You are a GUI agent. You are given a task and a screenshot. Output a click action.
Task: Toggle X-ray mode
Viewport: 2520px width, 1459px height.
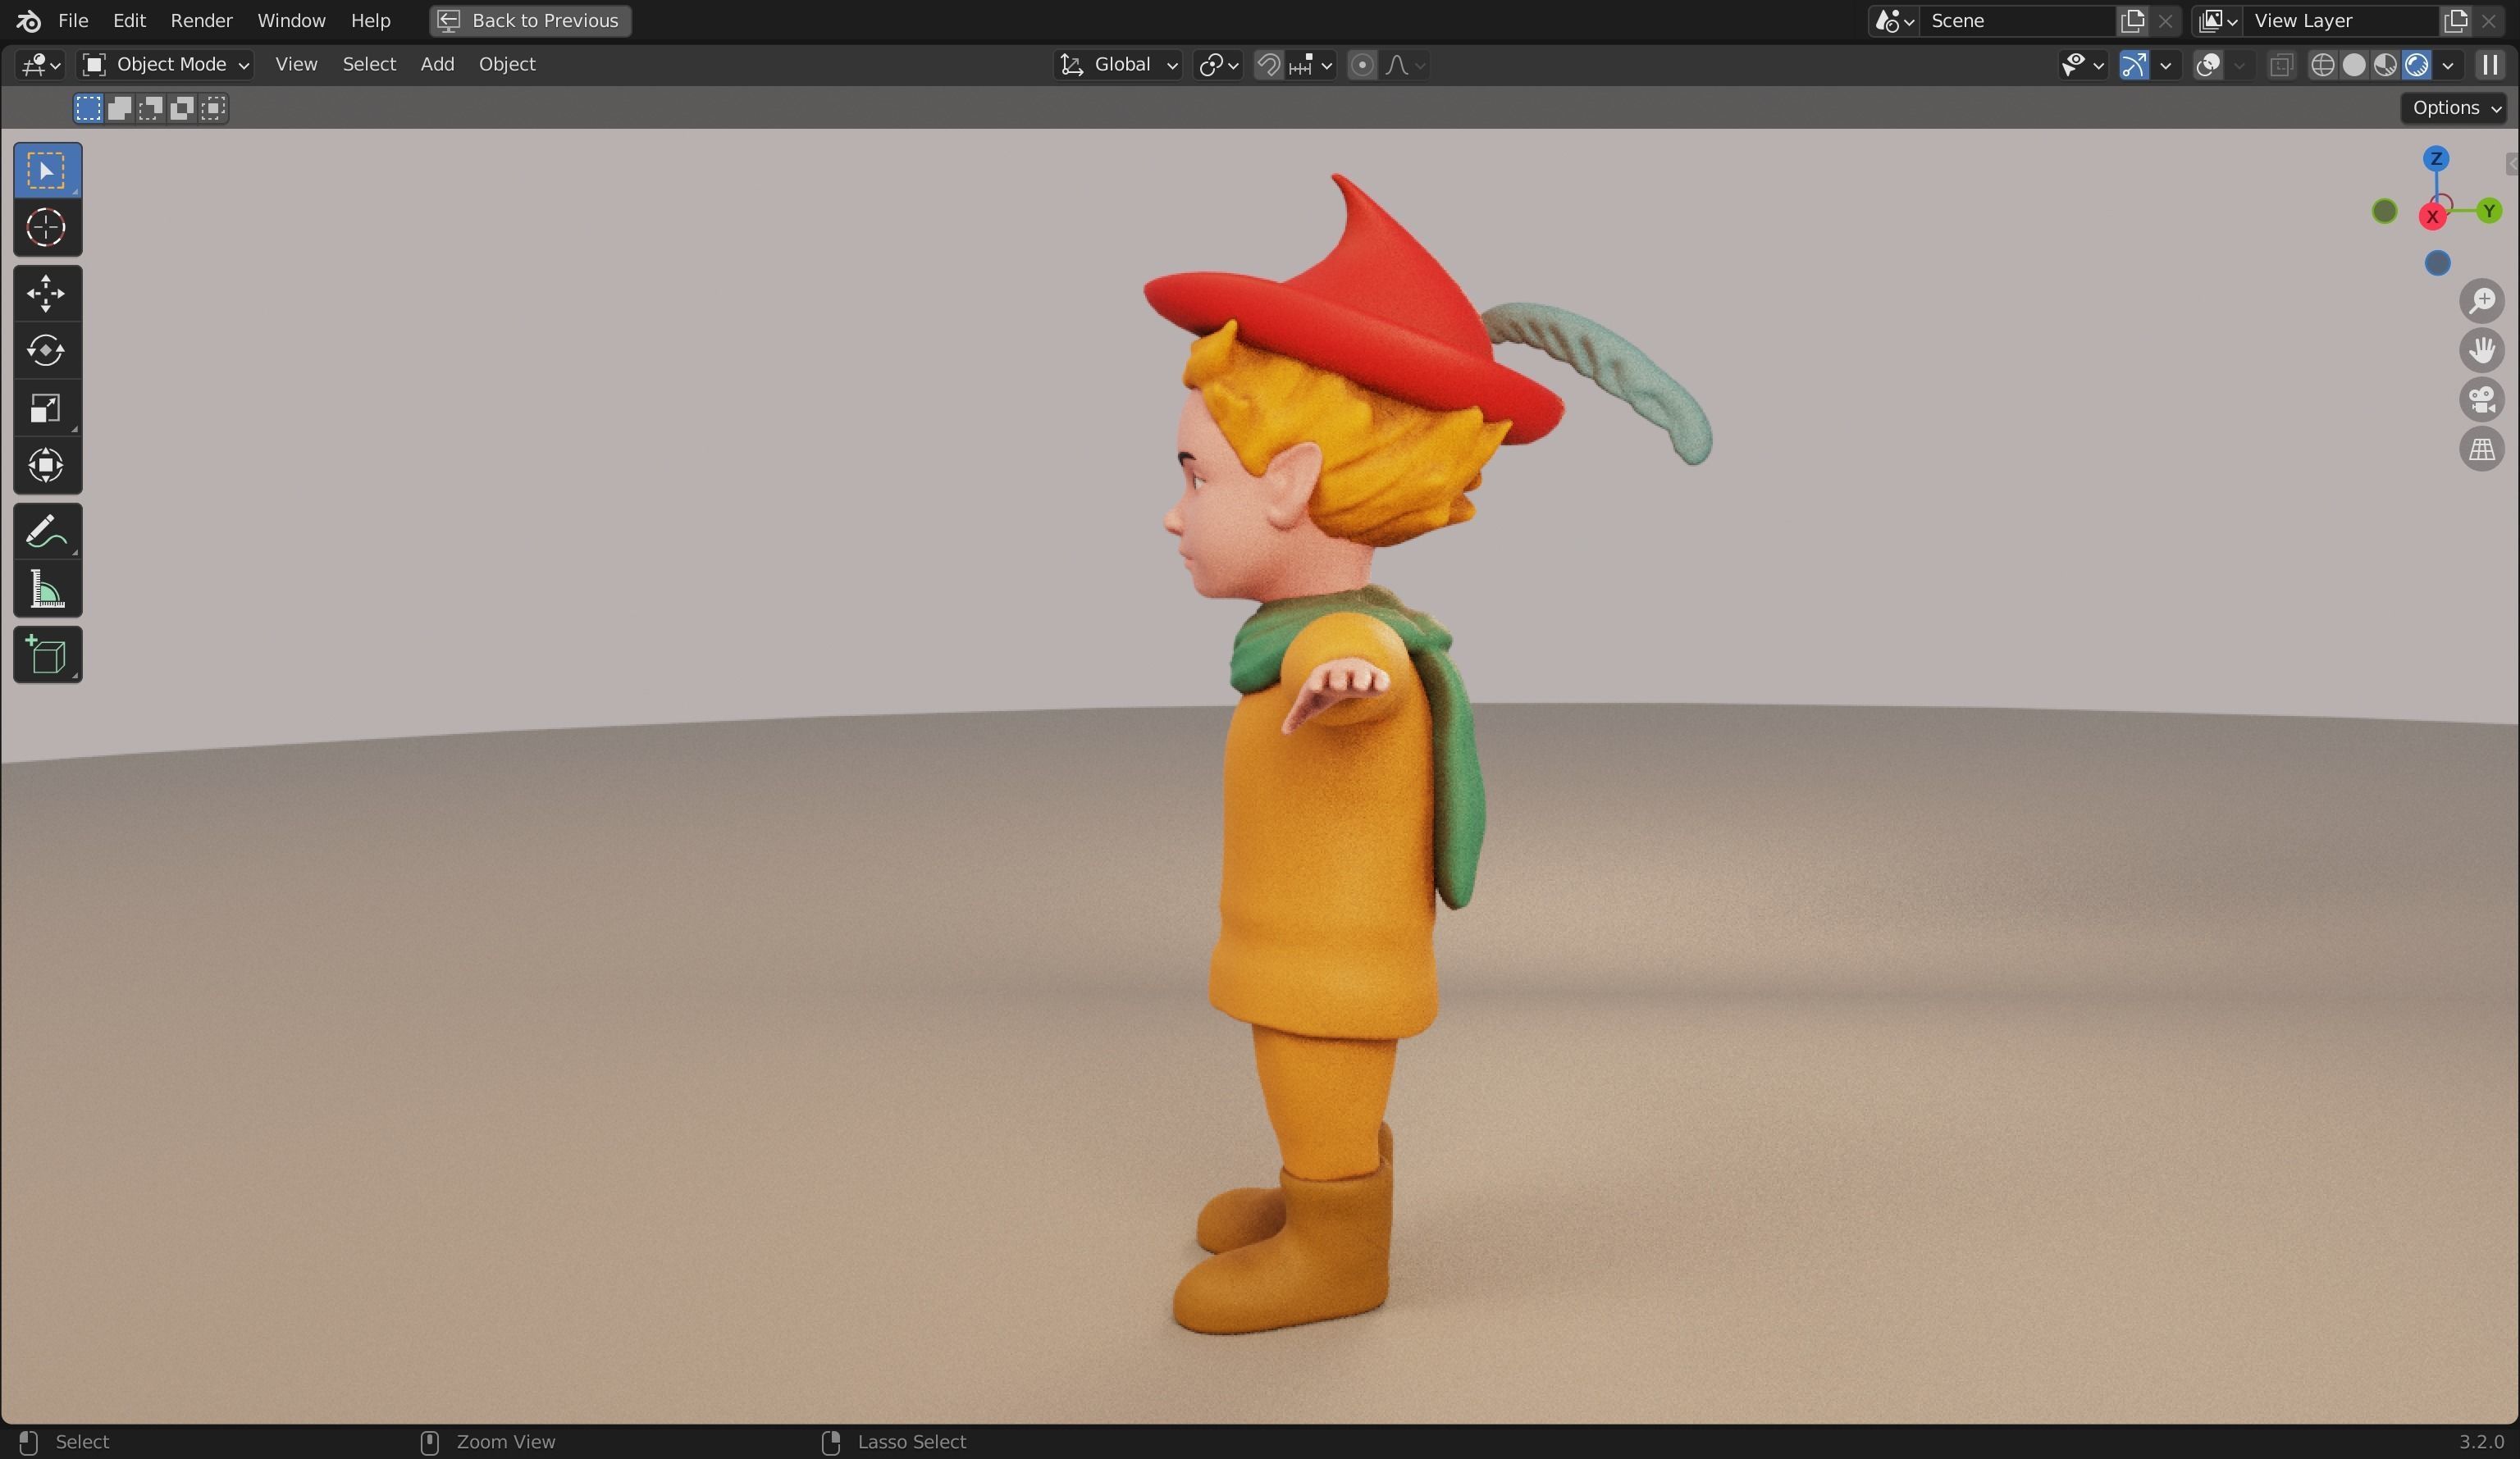point(2281,65)
